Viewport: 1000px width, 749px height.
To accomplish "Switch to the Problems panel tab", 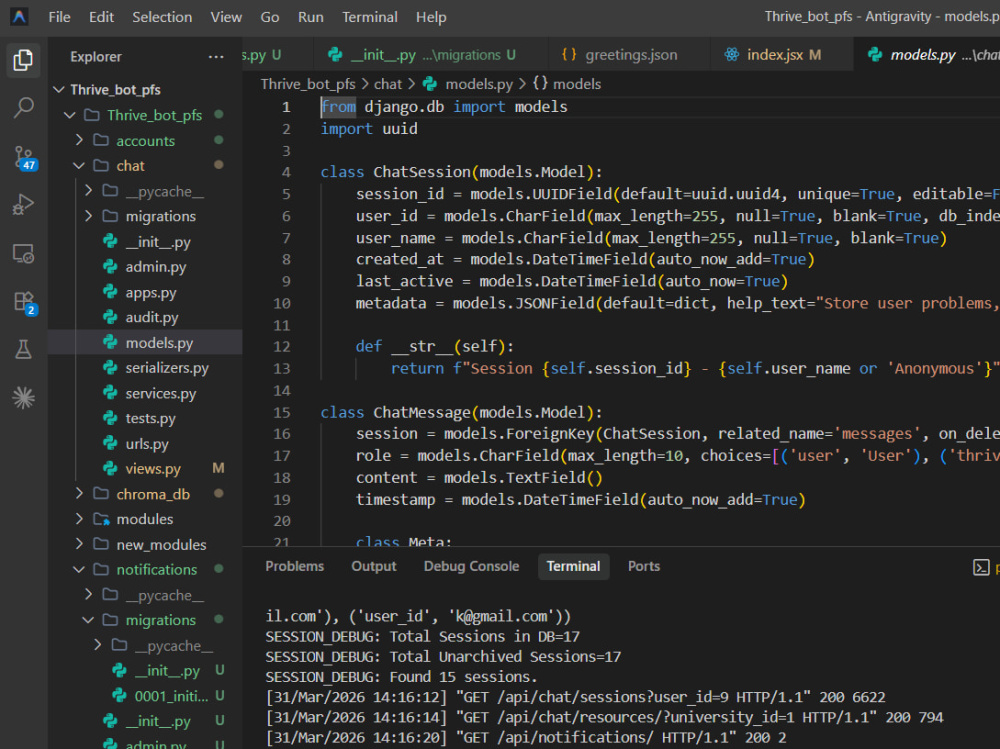I will 295,567.
